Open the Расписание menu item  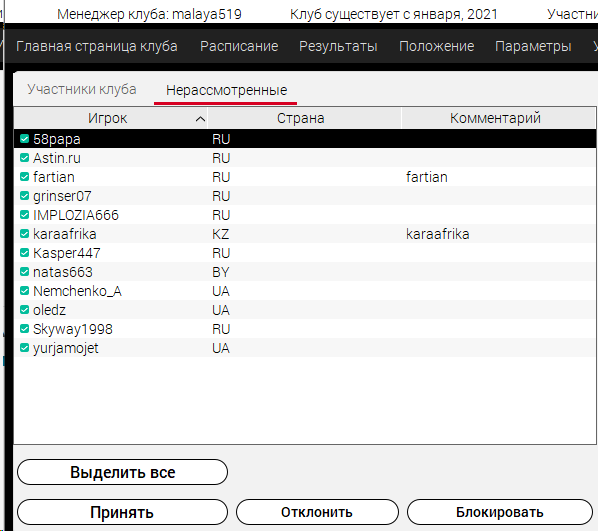[239, 46]
